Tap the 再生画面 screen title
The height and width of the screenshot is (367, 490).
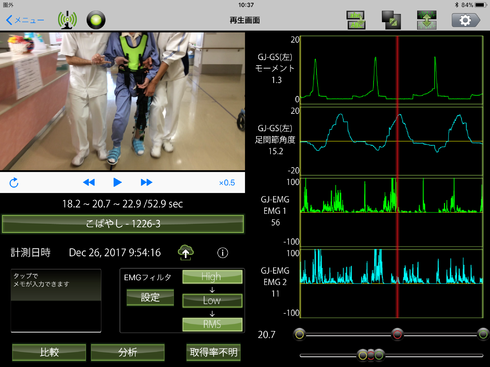tap(245, 20)
